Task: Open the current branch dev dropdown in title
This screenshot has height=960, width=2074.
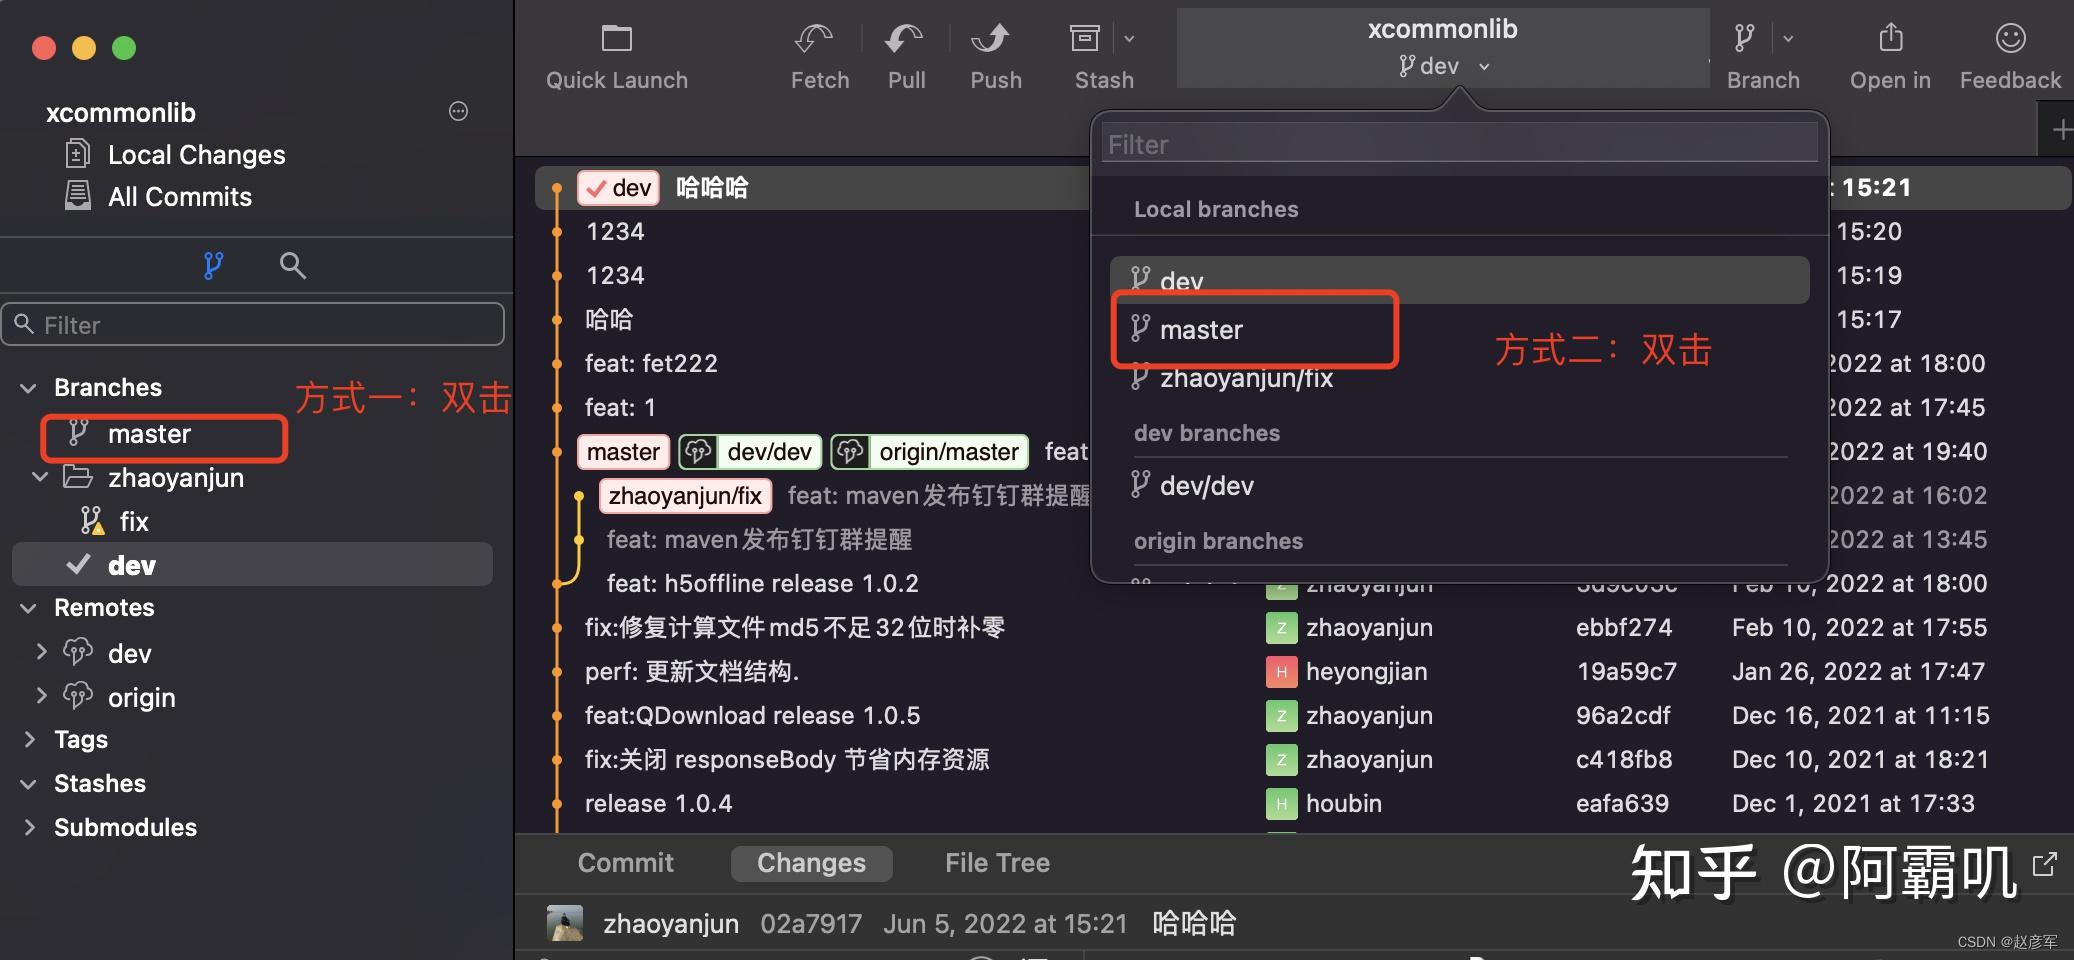Action: point(1443,66)
